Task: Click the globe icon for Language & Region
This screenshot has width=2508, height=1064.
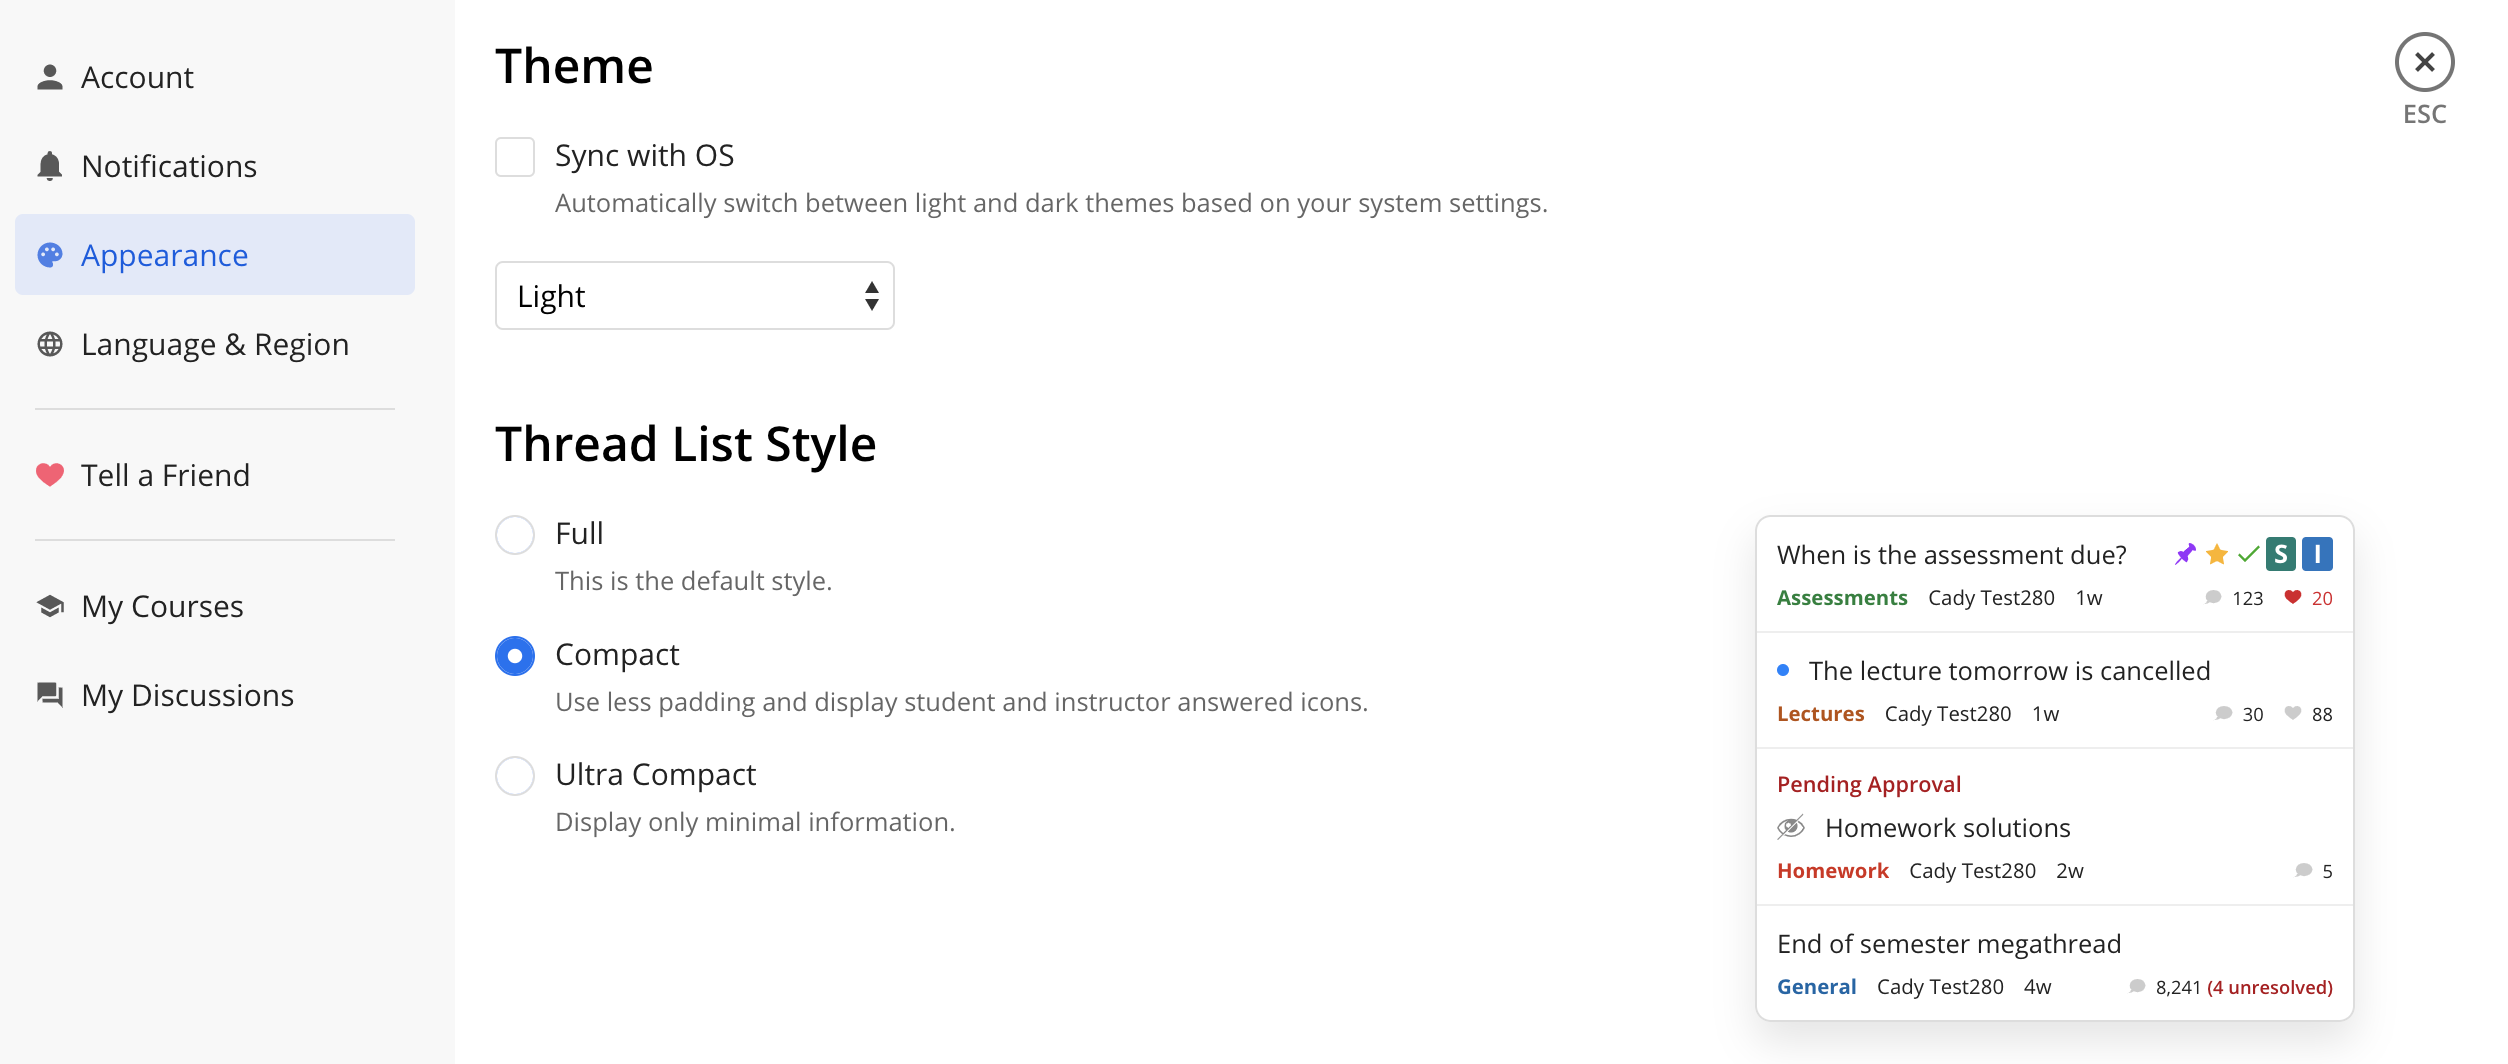Action: coord(49,344)
